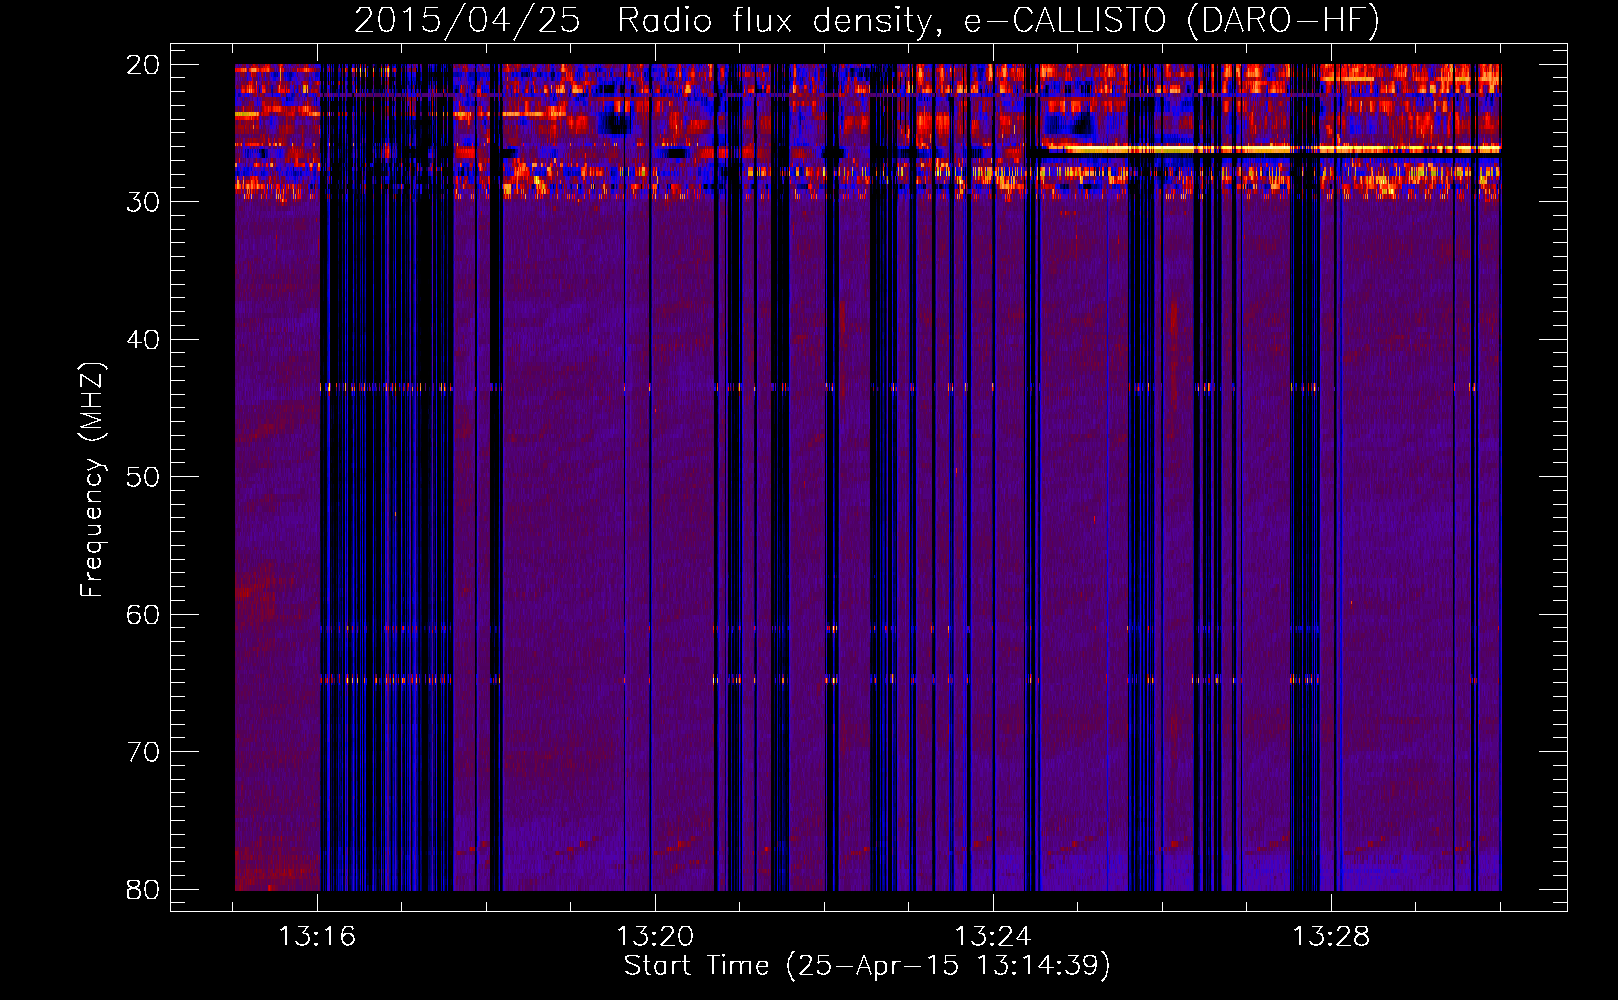This screenshot has height=1000, width=1618.
Task: Select the 13:28 time tick label
Action: pyautogui.click(x=1331, y=937)
